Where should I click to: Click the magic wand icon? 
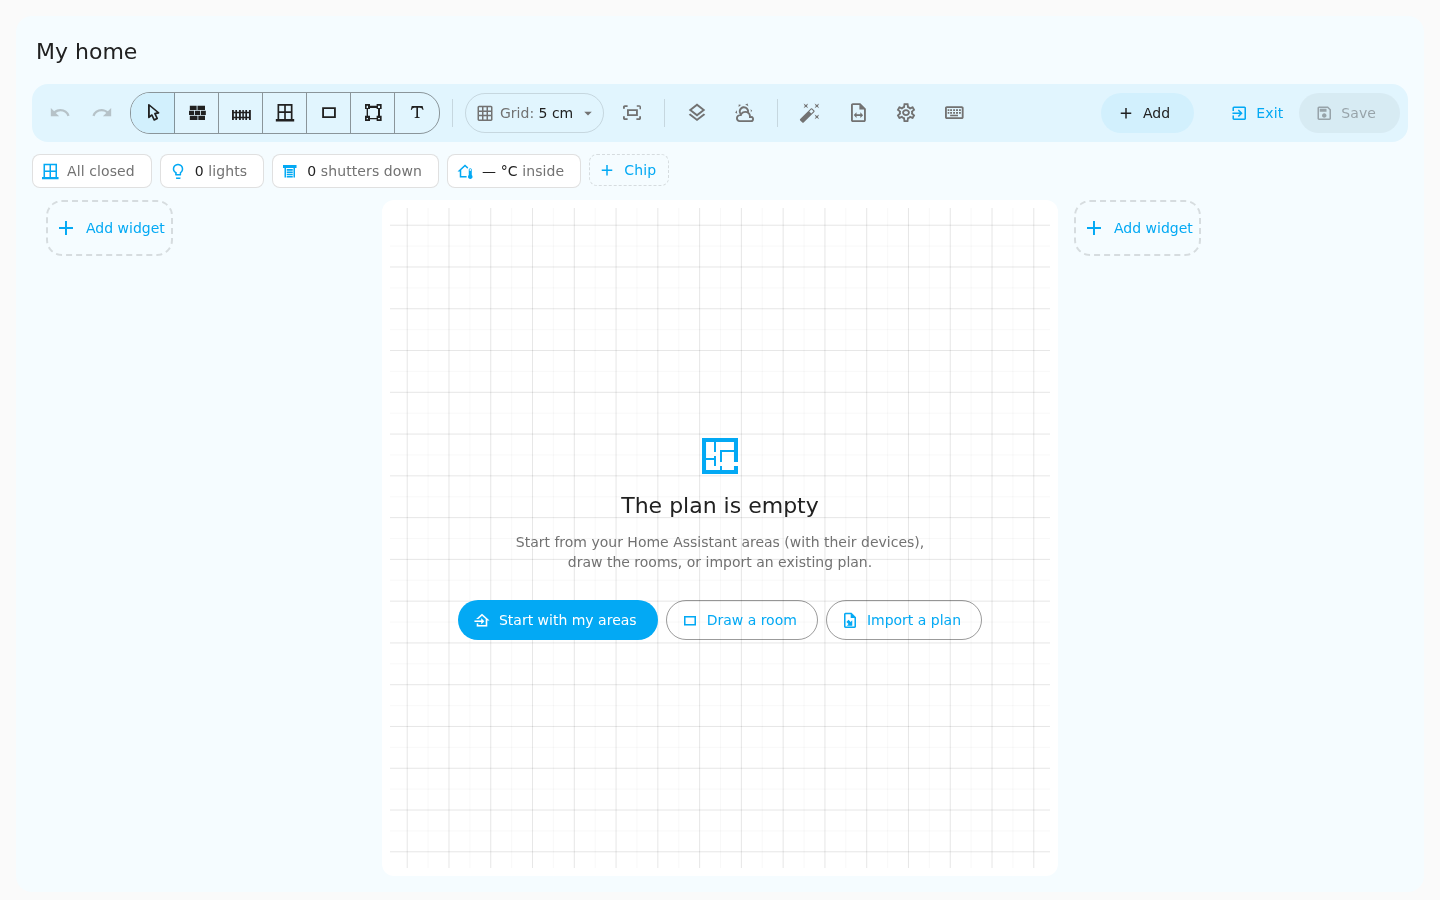pyautogui.click(x=810, y=113)
